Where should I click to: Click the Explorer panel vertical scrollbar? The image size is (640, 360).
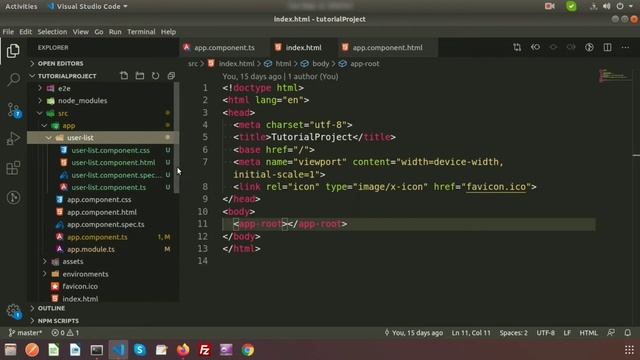(176, 138)
